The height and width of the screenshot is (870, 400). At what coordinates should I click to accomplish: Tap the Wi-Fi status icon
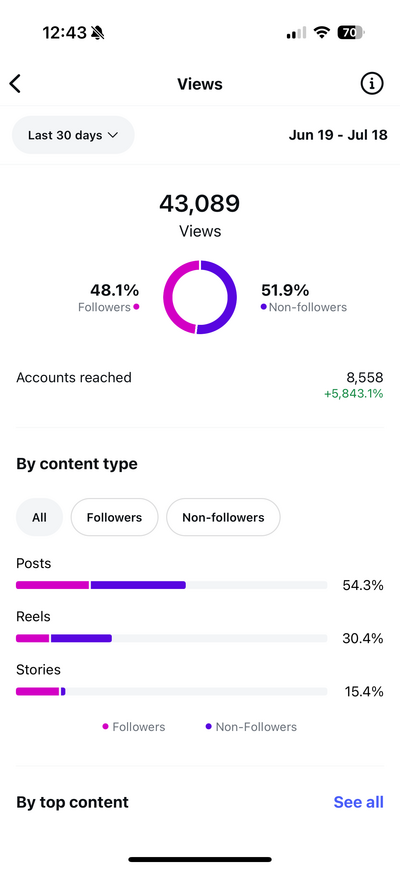[321, 33]
